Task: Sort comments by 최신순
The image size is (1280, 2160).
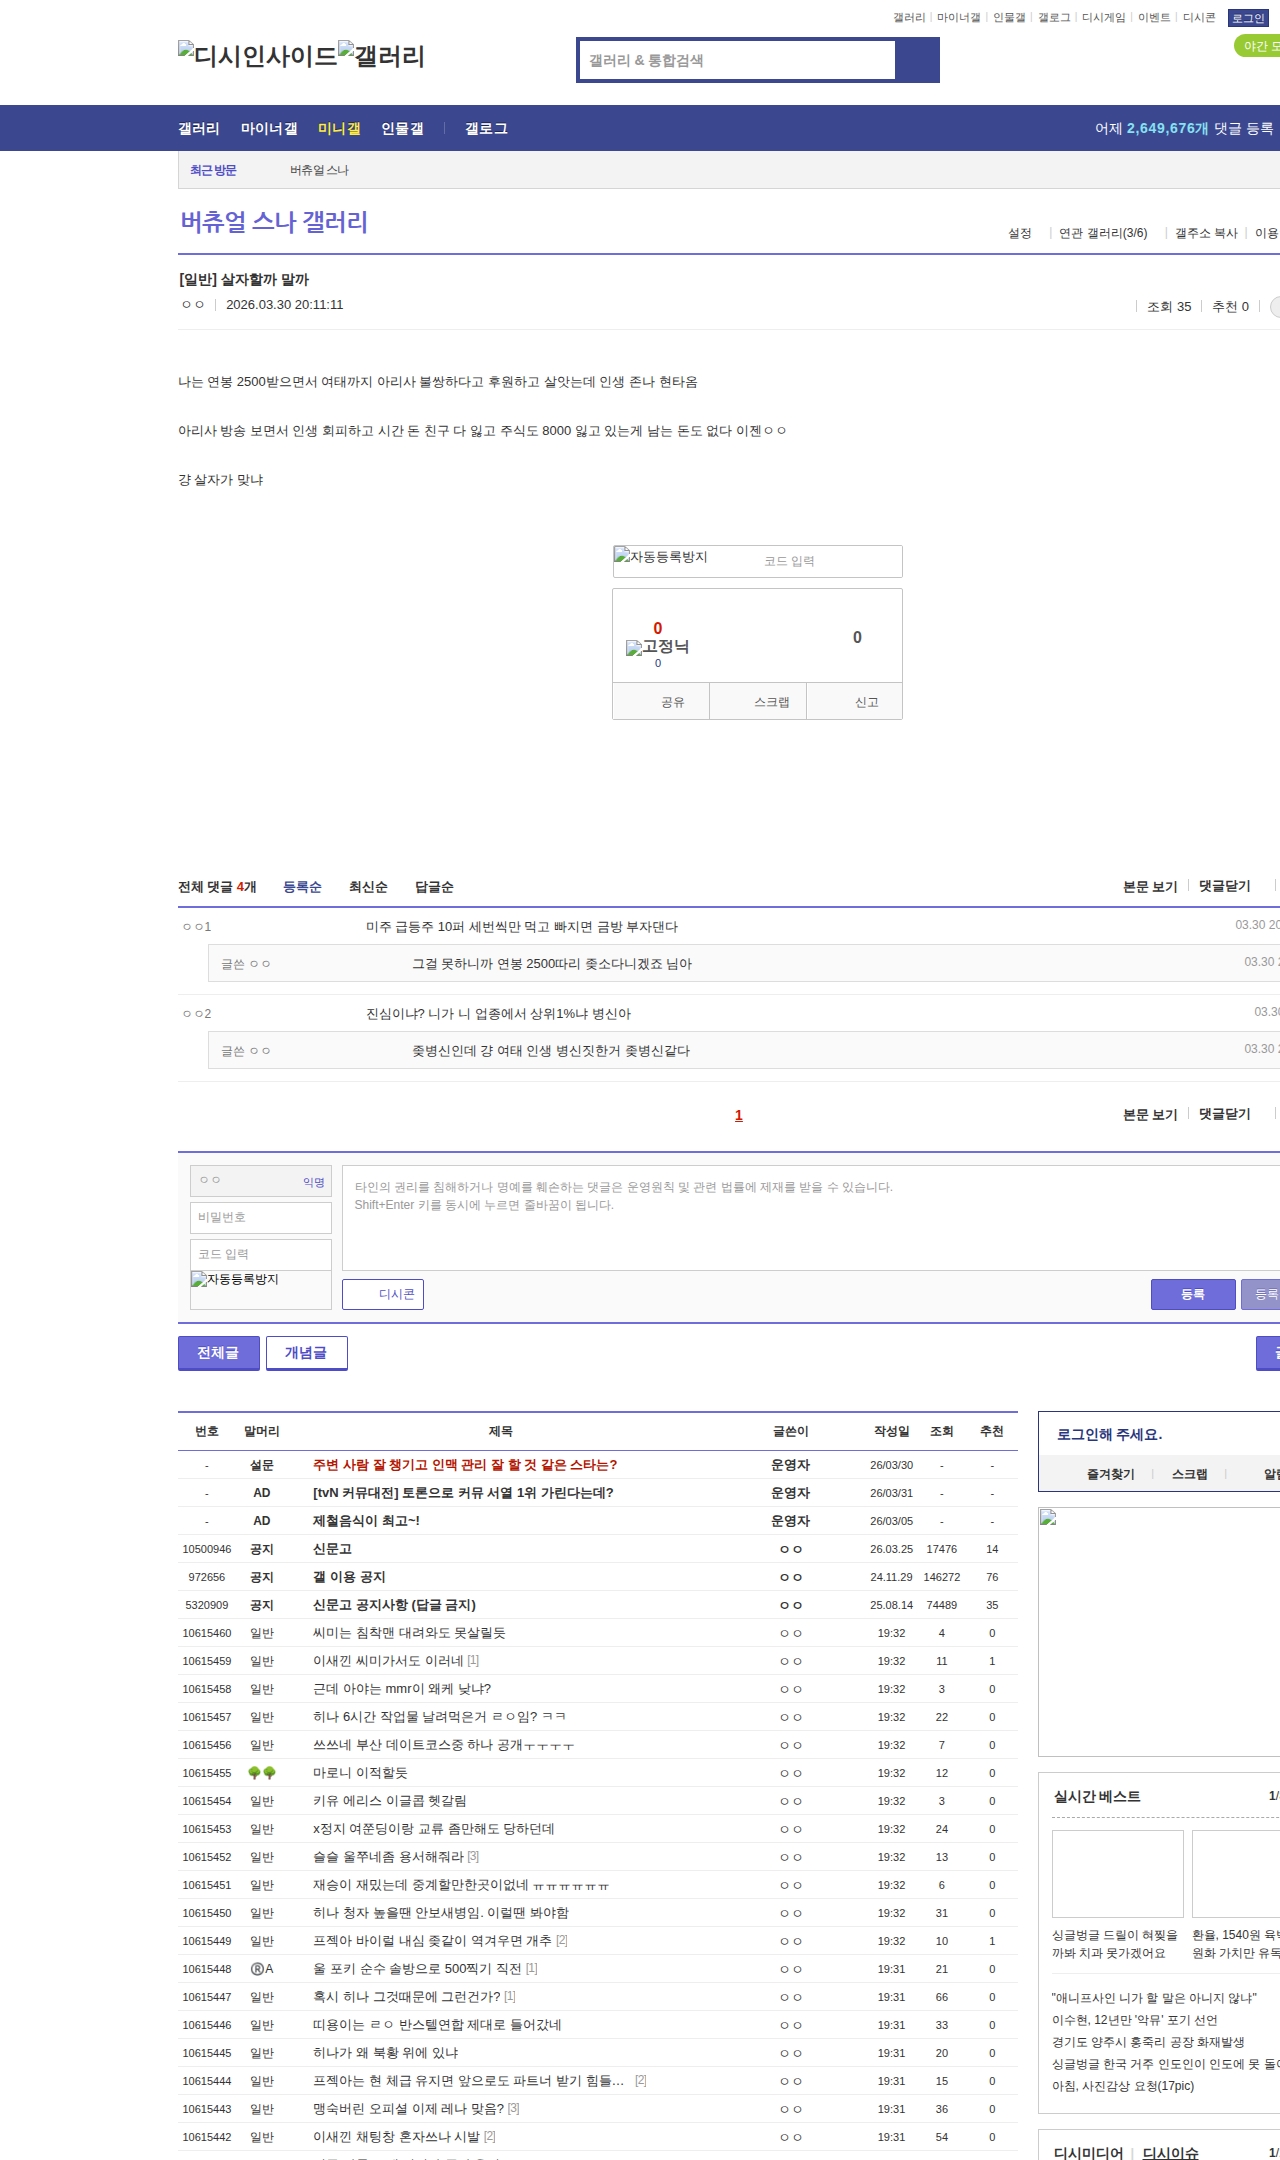Action: pos(368,887)
